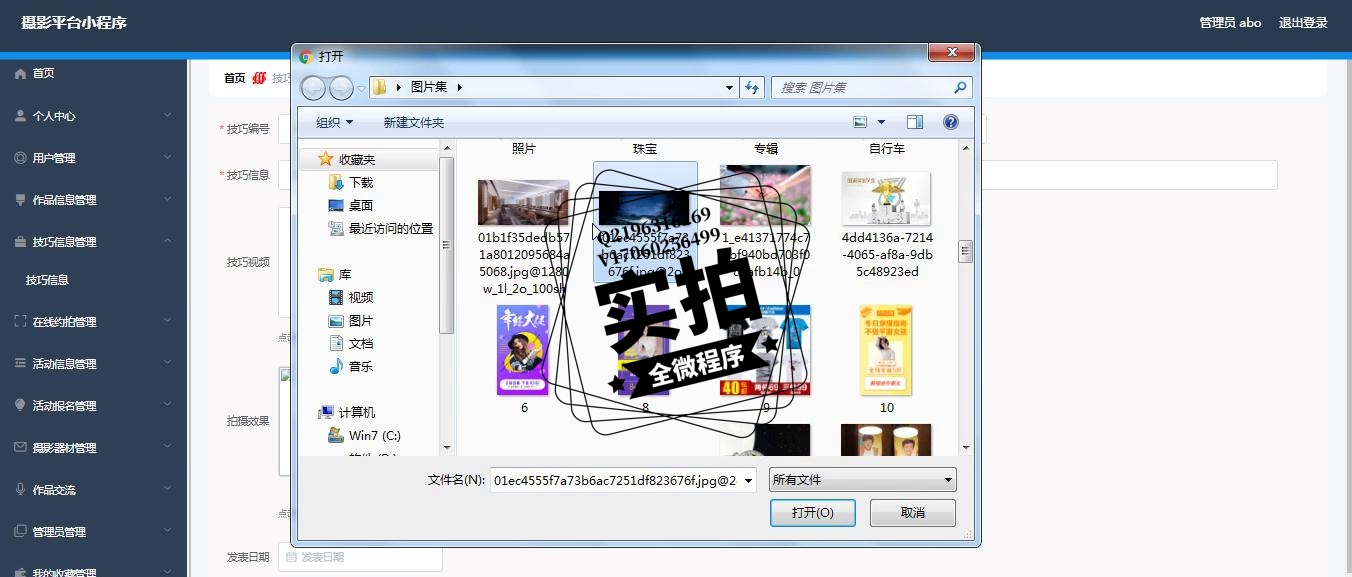Expand 管理员管理 in the sidebar
The image size is (1352, 577).
[x=93, y=532]
